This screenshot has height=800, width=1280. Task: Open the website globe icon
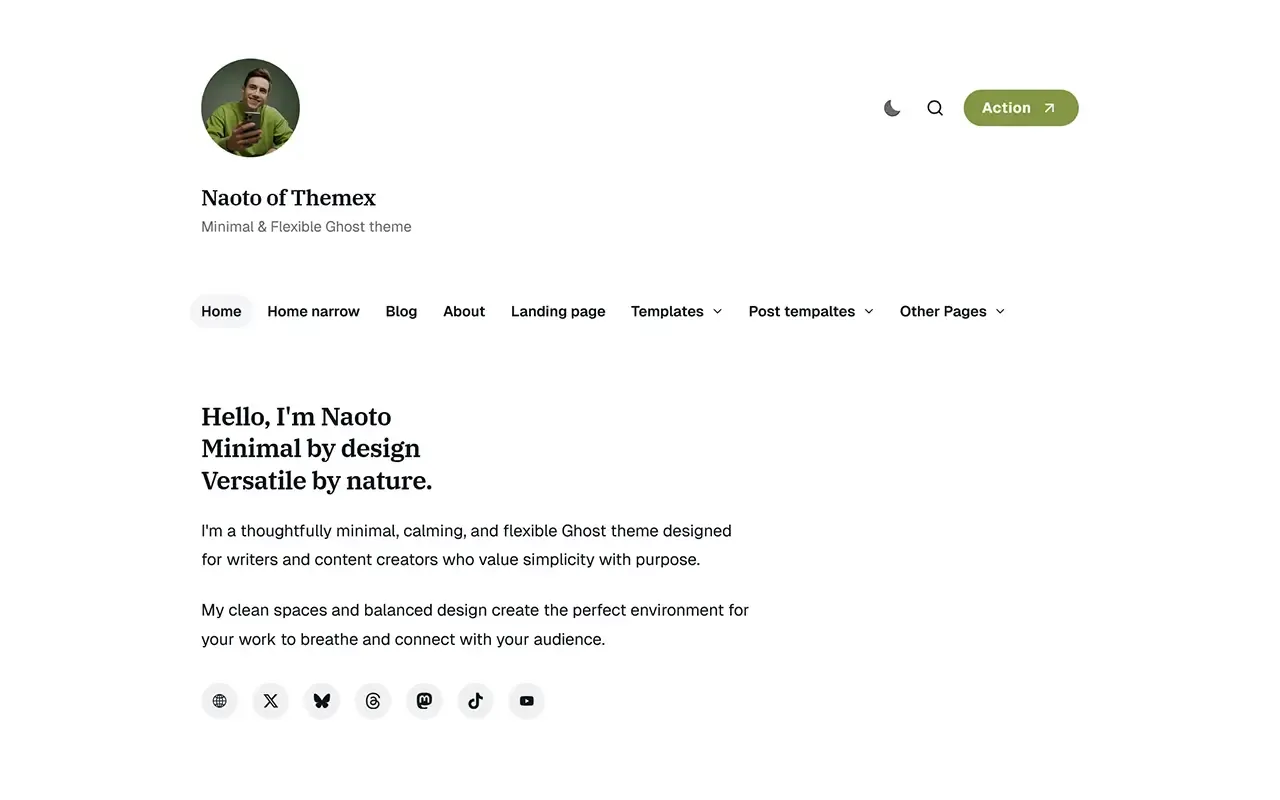[x=219, y=700]
